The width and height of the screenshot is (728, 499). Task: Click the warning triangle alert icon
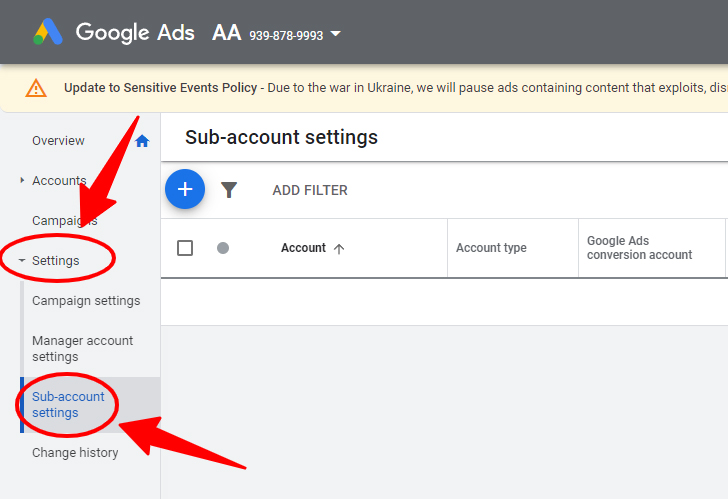[36, 88]
